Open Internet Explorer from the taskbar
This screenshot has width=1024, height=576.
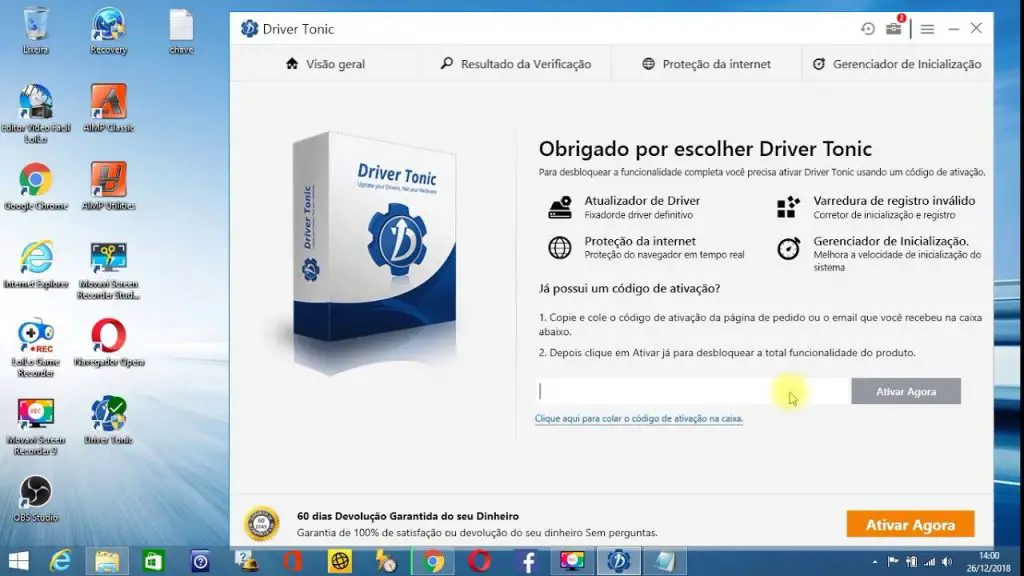pos(60,561)
